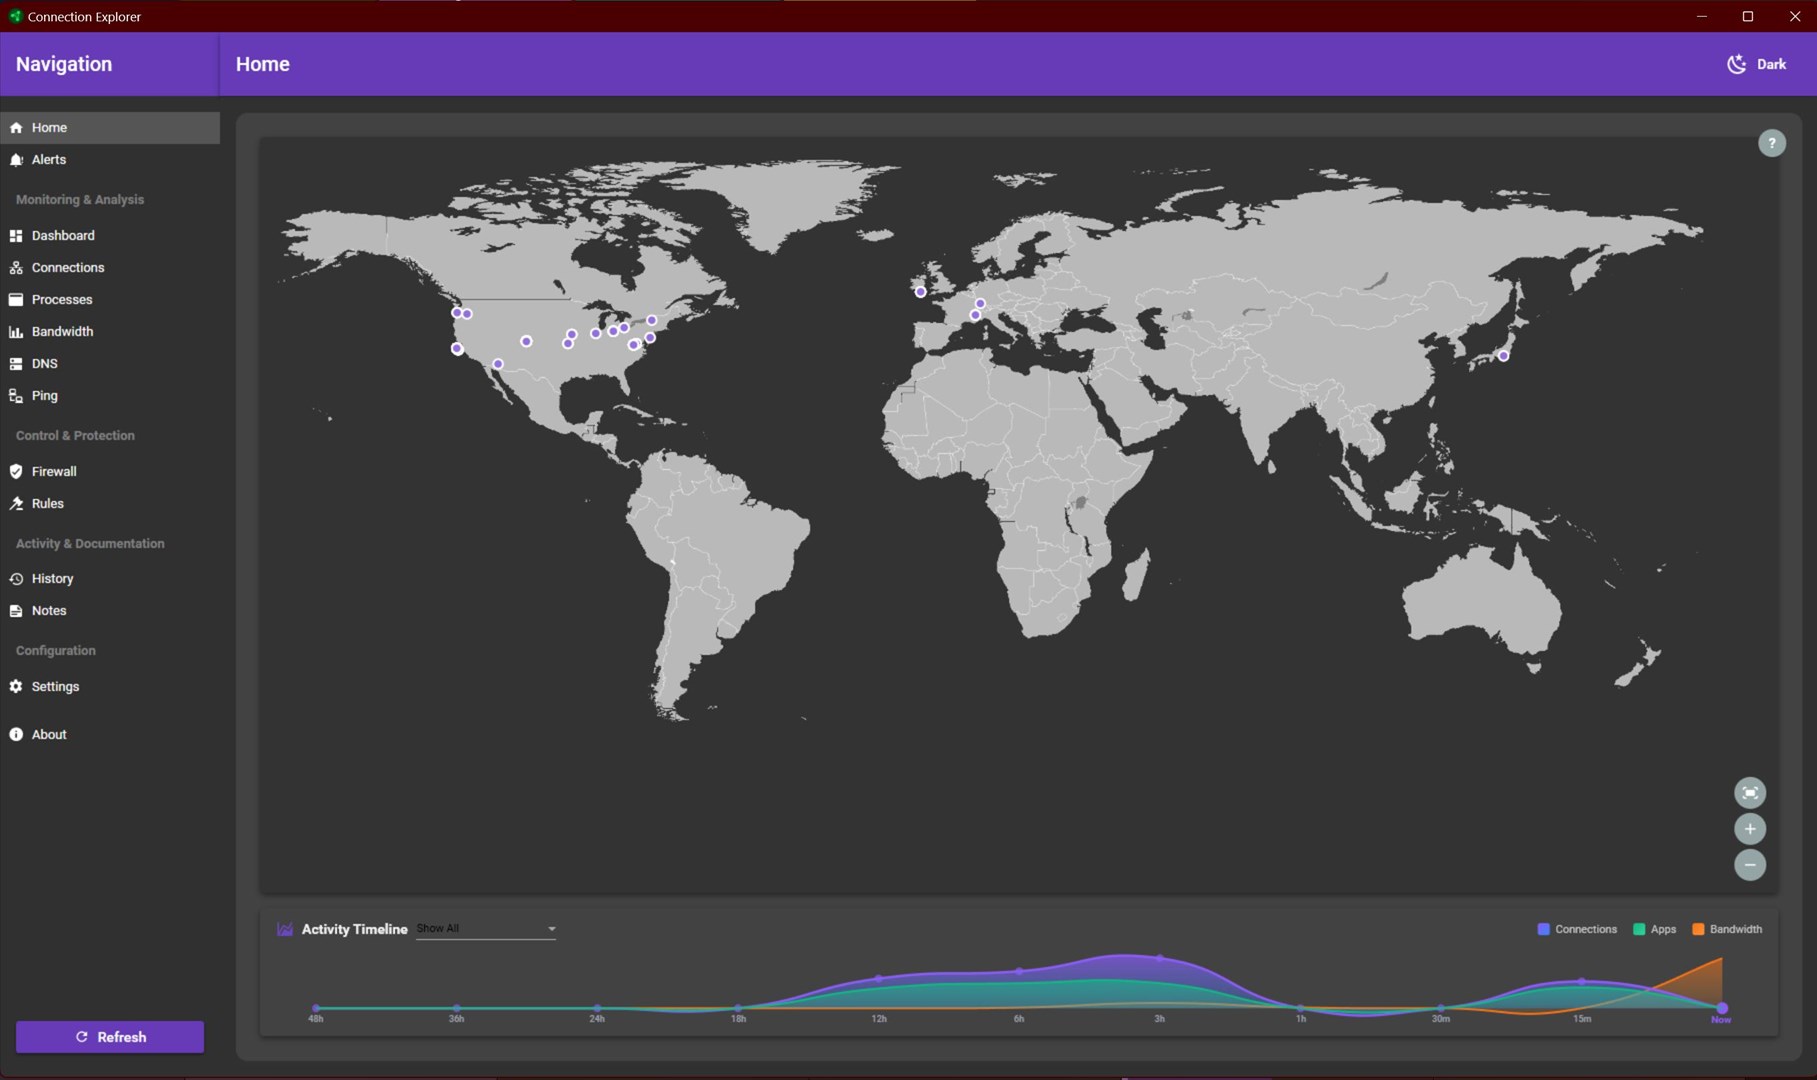Reset map view with fit-to-screen icon
The height and width of the screenshot is (1080, 1817).
click(x=1749, y=793)
